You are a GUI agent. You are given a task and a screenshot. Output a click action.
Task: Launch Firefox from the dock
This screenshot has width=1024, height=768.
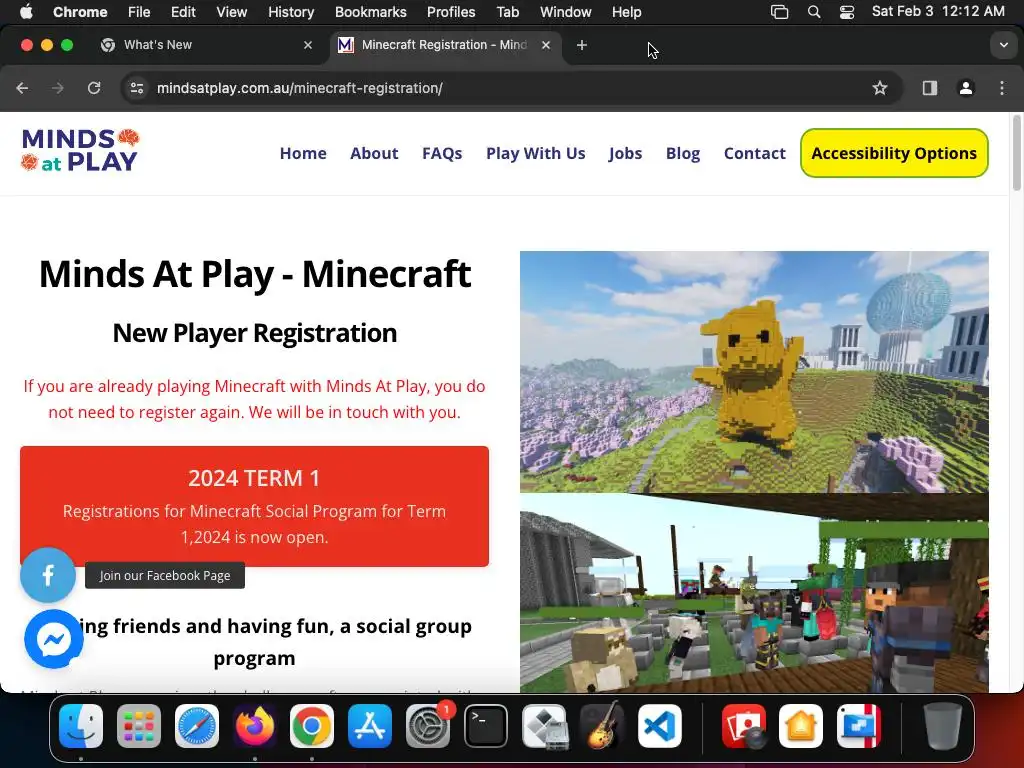click(x=254, y=726)
